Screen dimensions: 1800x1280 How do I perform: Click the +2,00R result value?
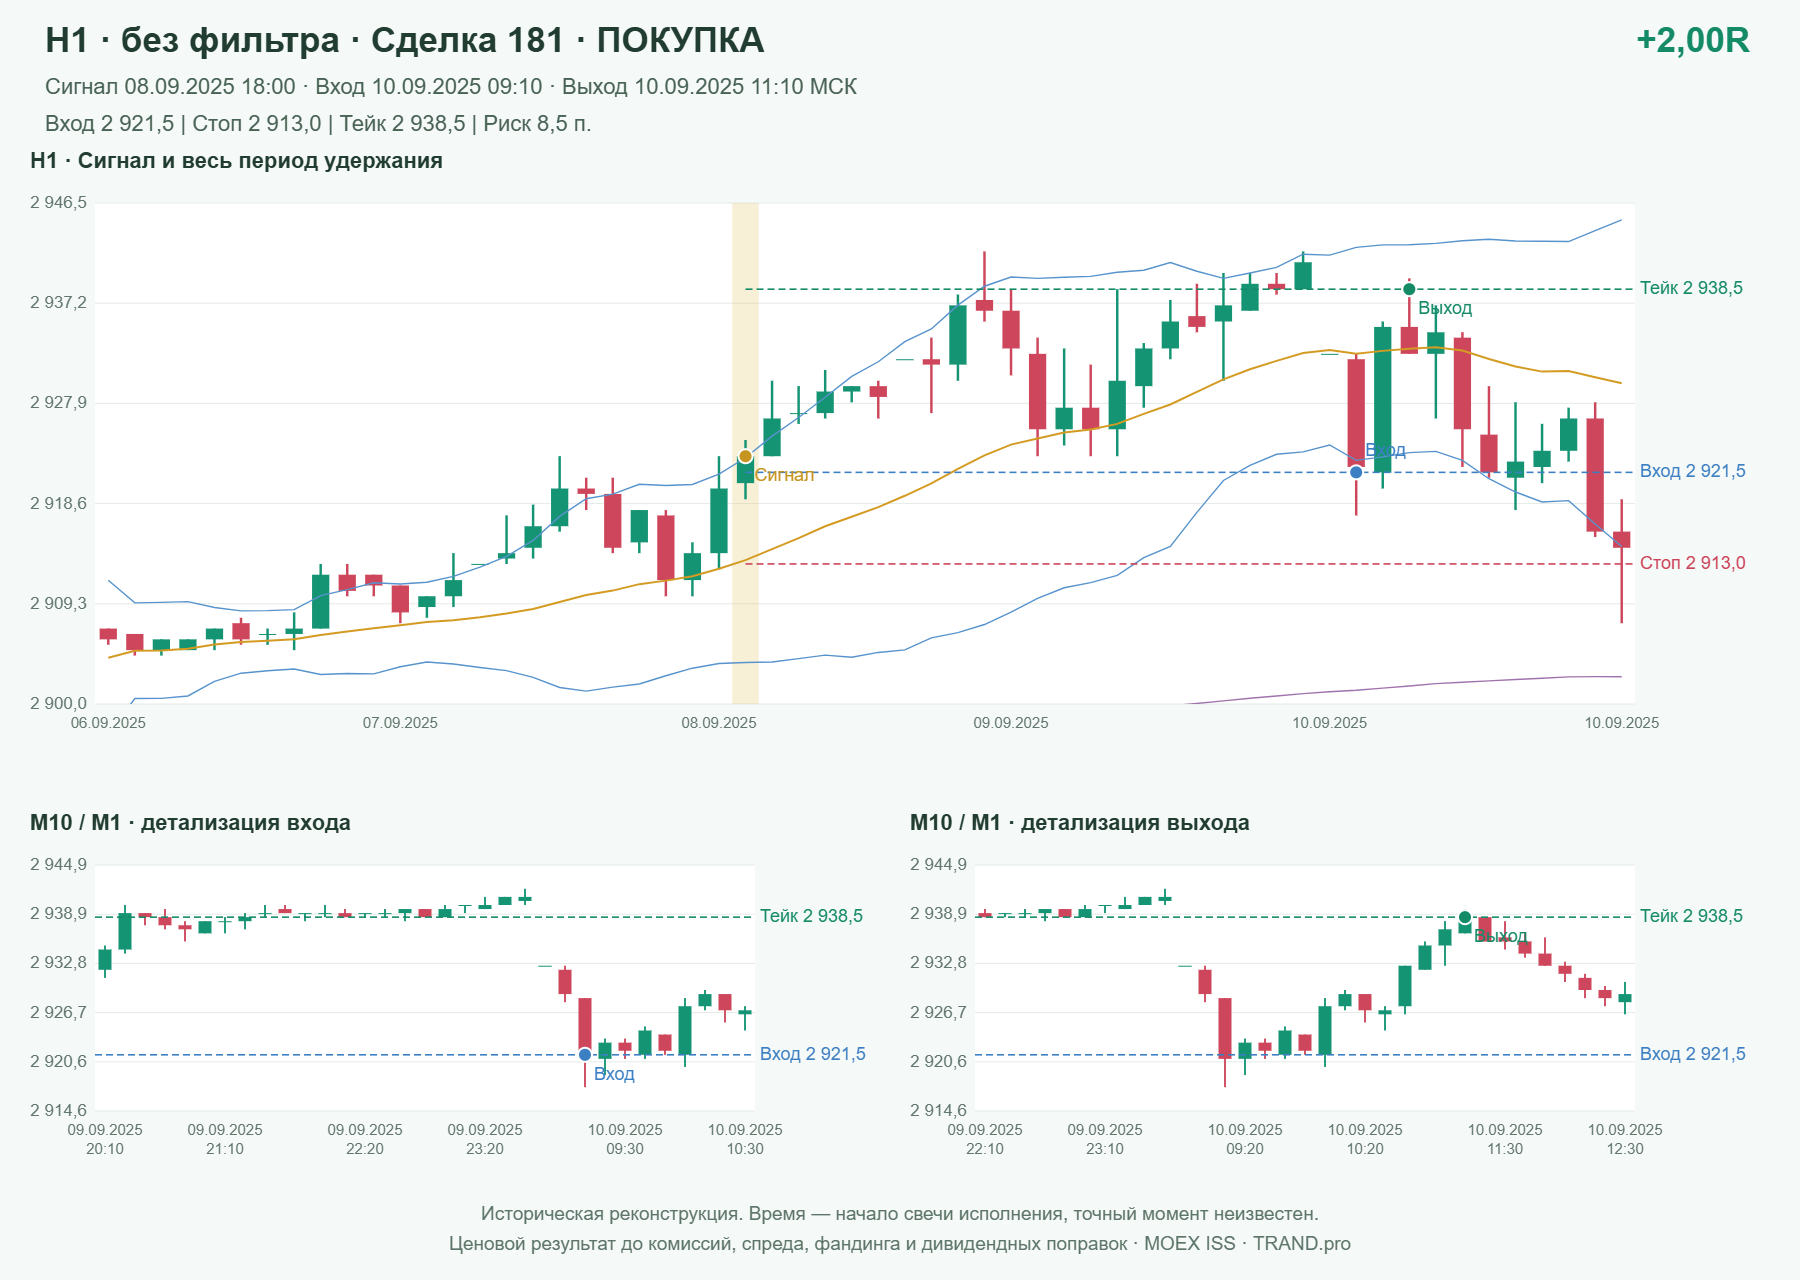[1693, 40]
